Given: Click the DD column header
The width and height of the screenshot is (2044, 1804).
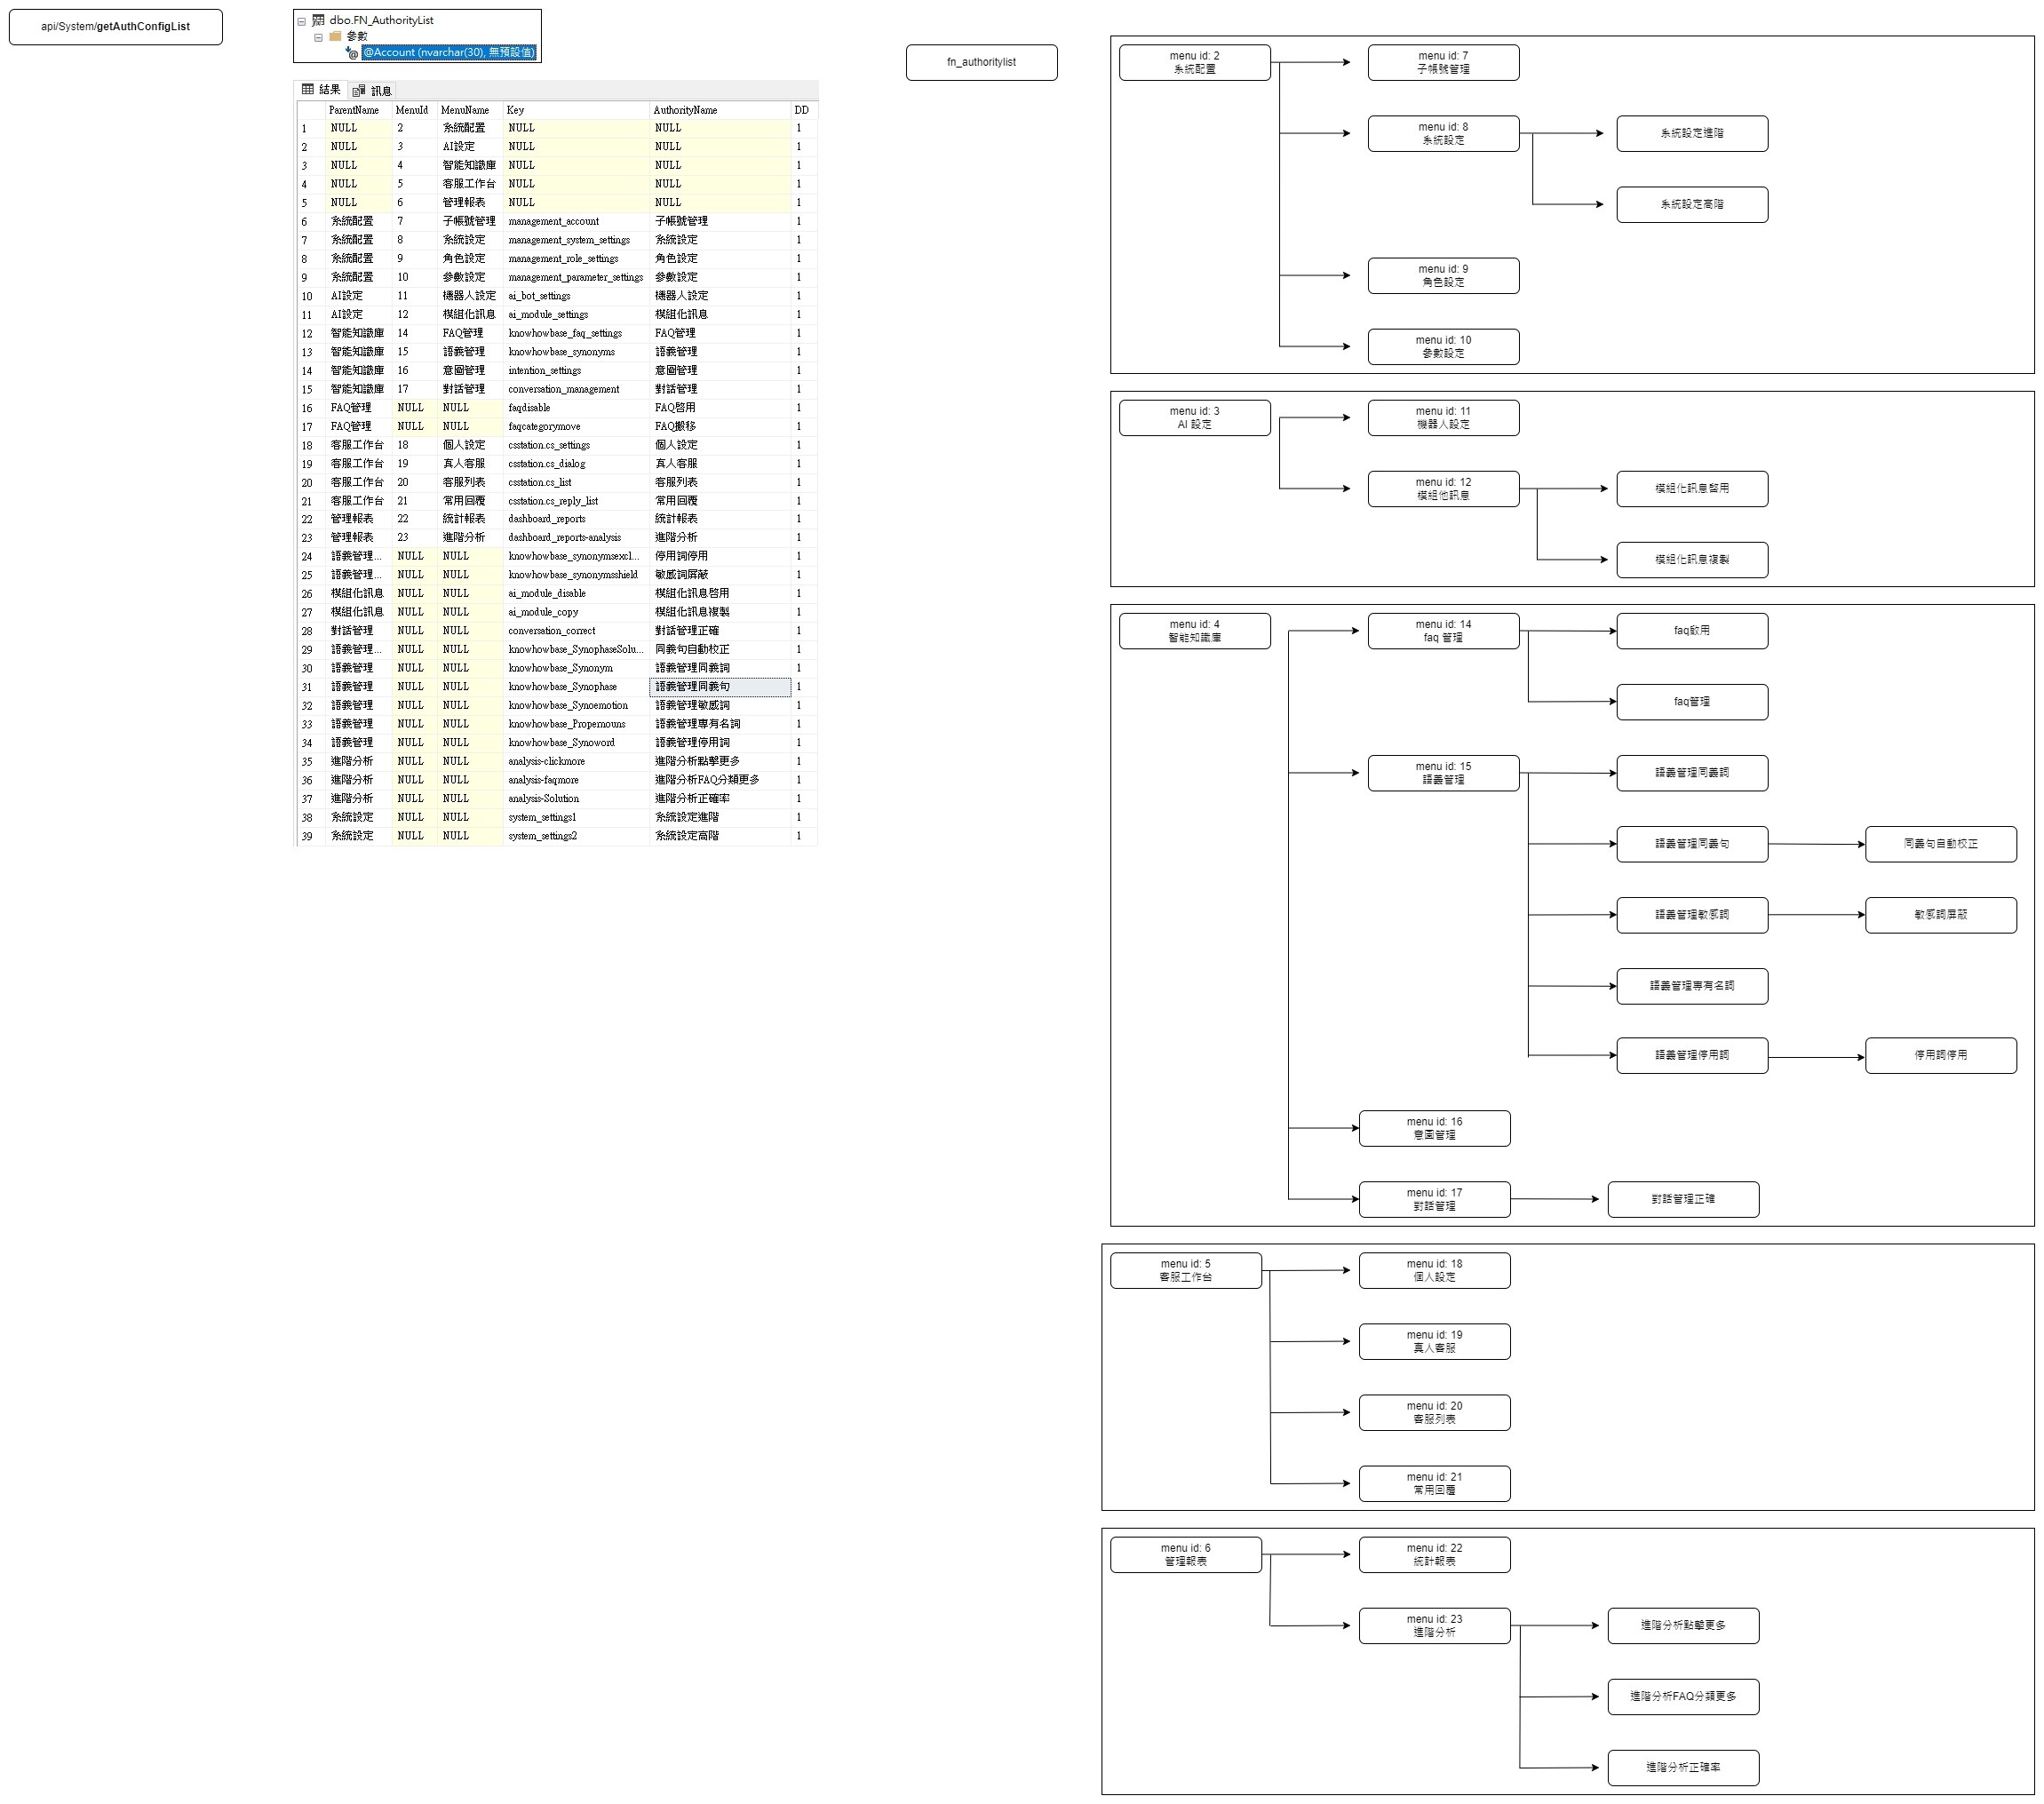Looking at the screenshot, I should [803, 110].
